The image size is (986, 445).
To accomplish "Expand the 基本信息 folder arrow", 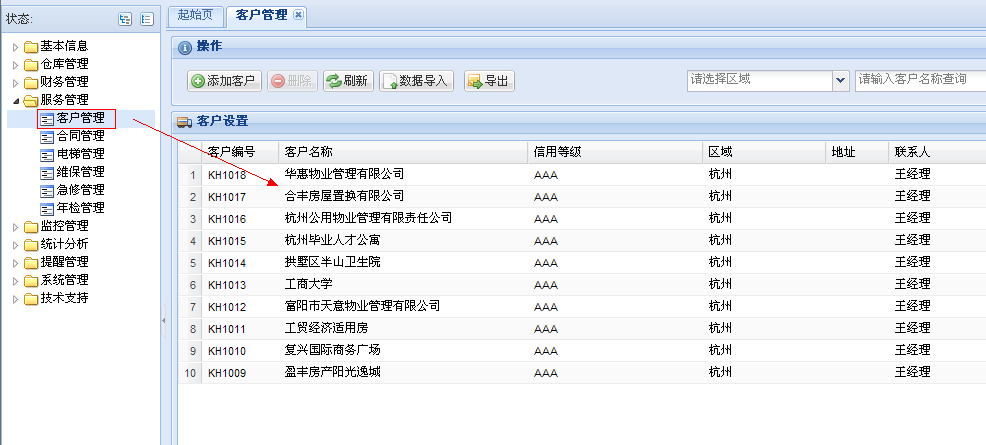I will tap(16, 47).
